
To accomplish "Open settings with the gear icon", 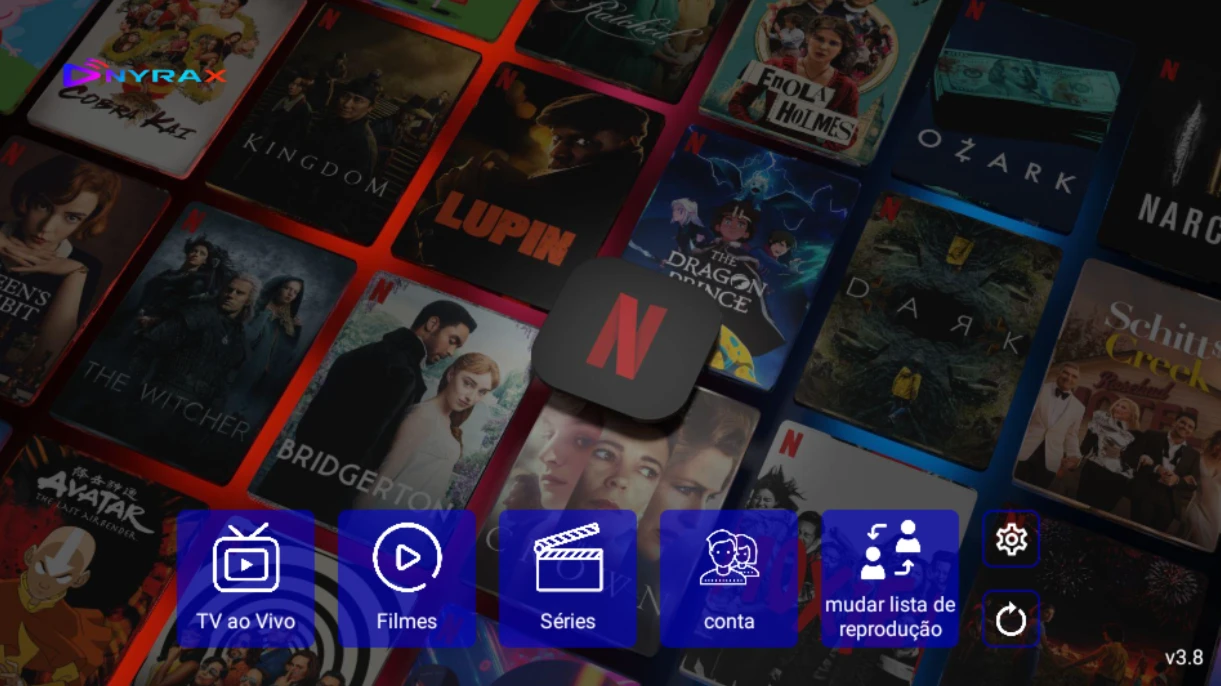I will tap(1011, 540).
